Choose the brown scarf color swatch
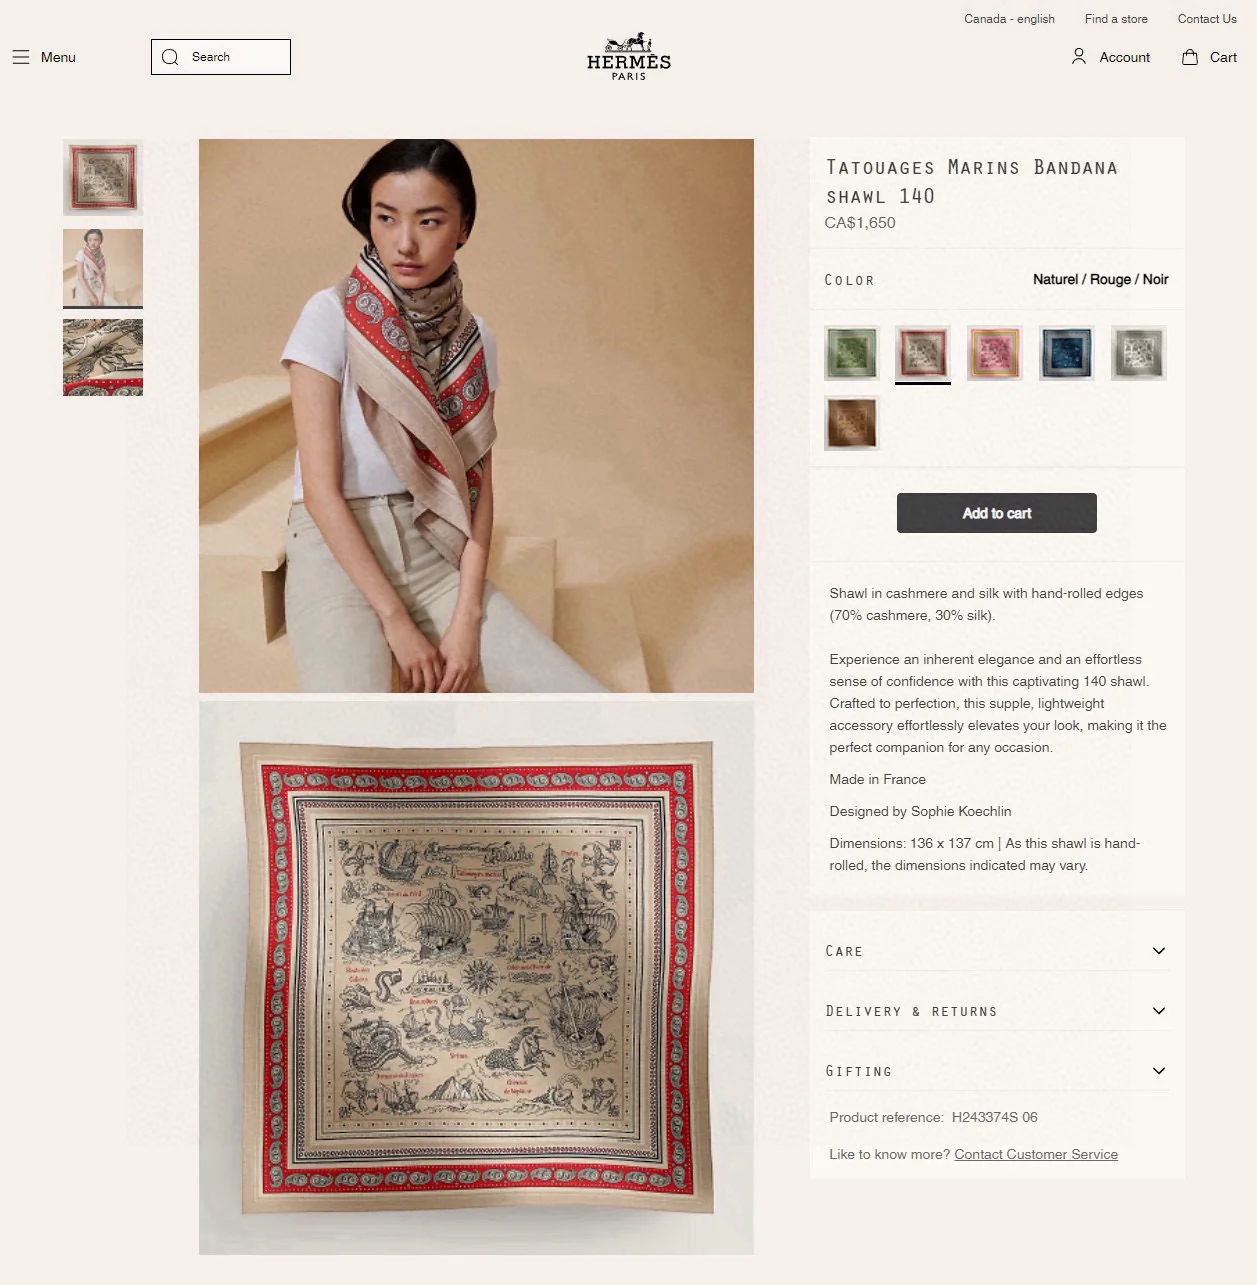Screen dimensions: 1257x1285 click(x=852, y=423)
